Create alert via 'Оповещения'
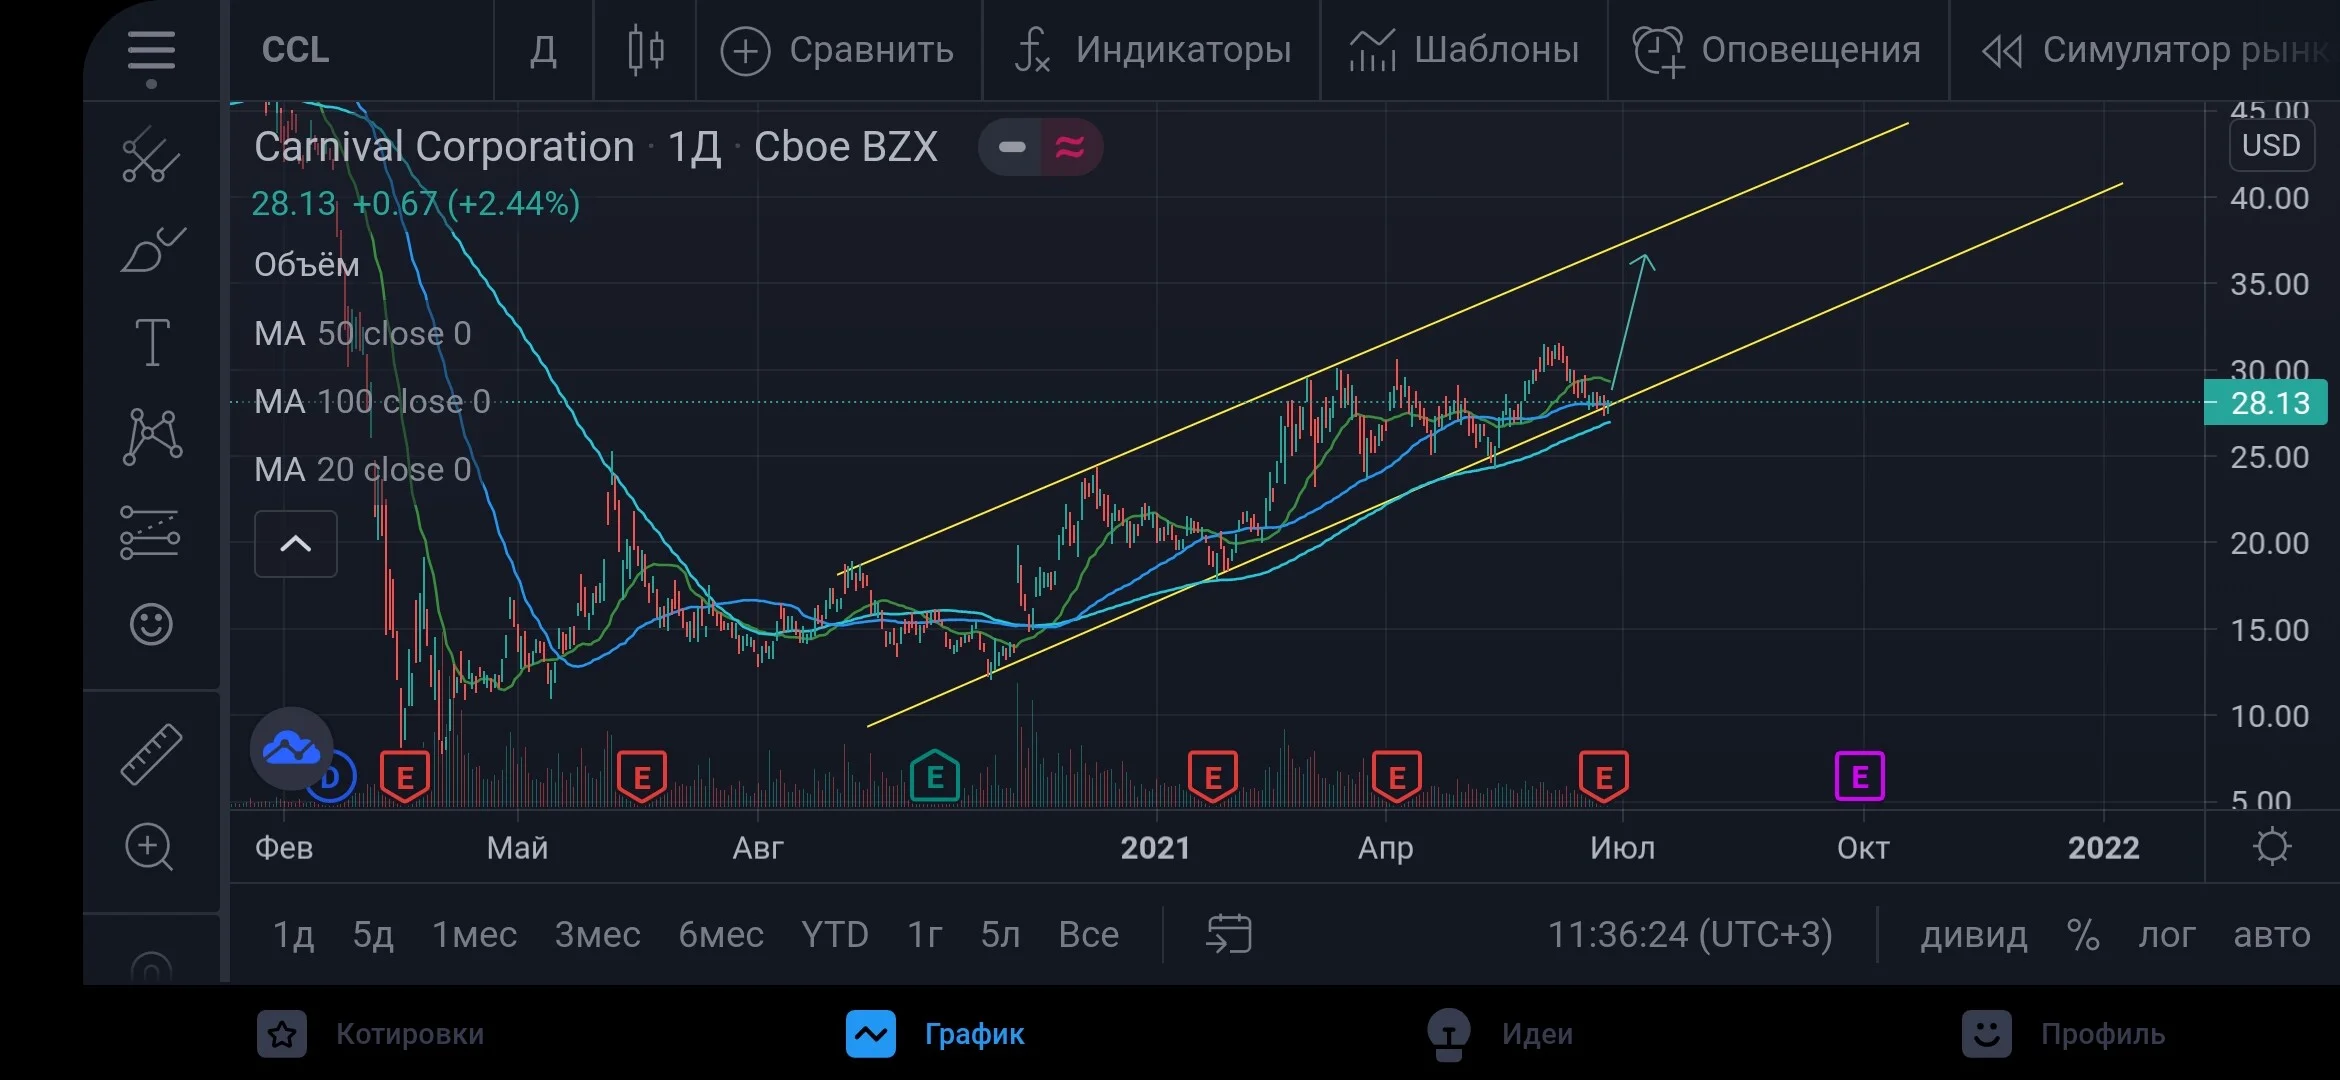The width and height of the screenshot is (2340, 1080). pyautogui.click(x=1777, y=50)
